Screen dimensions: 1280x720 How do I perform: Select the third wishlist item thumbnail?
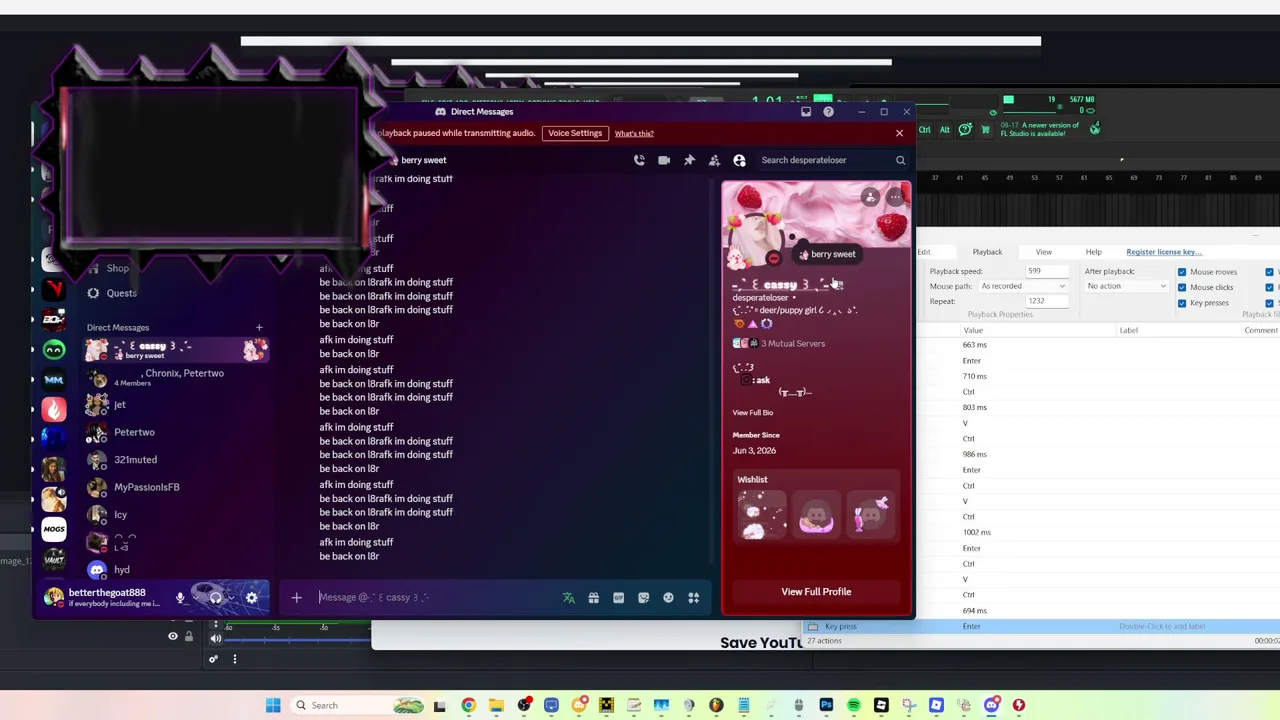pyautogui.click(x=870, y=515)
